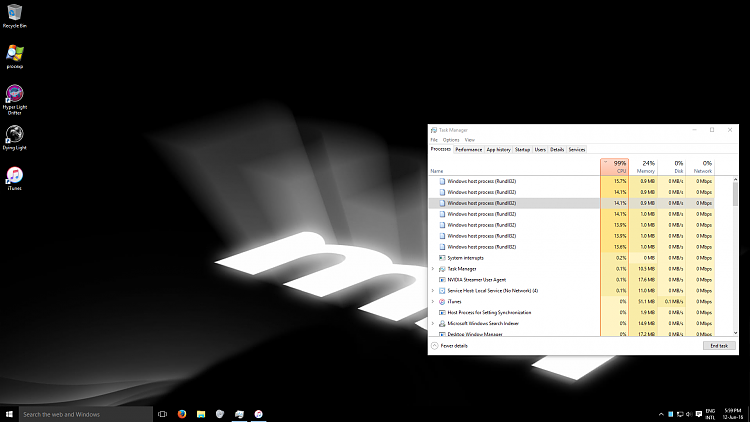Click the Search the web and Windows box
The image size is (750, 422).
coord(86,414)
